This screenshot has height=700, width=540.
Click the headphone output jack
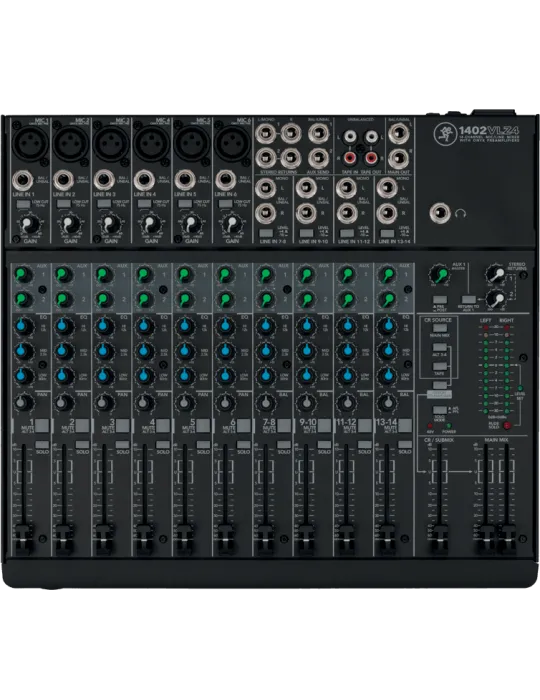click(440, 213)
